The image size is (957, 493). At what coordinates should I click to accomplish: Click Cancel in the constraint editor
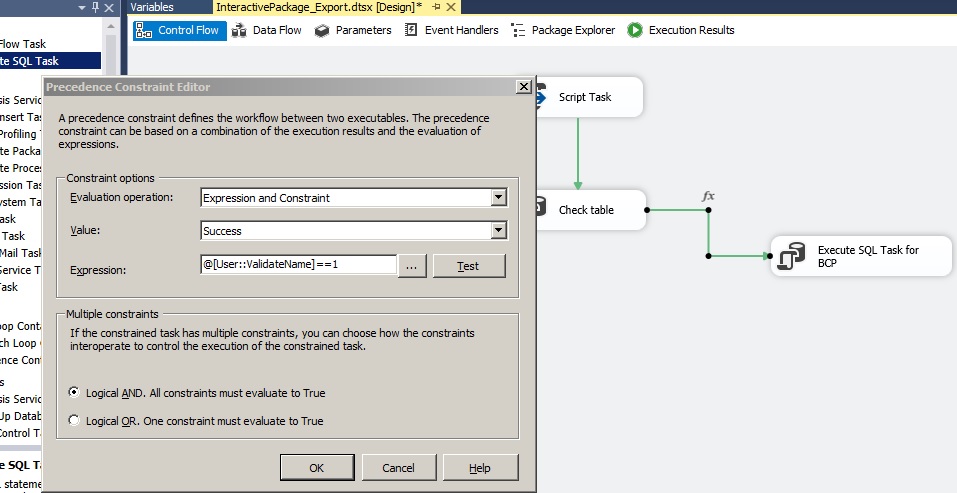[x=399, y=467]
